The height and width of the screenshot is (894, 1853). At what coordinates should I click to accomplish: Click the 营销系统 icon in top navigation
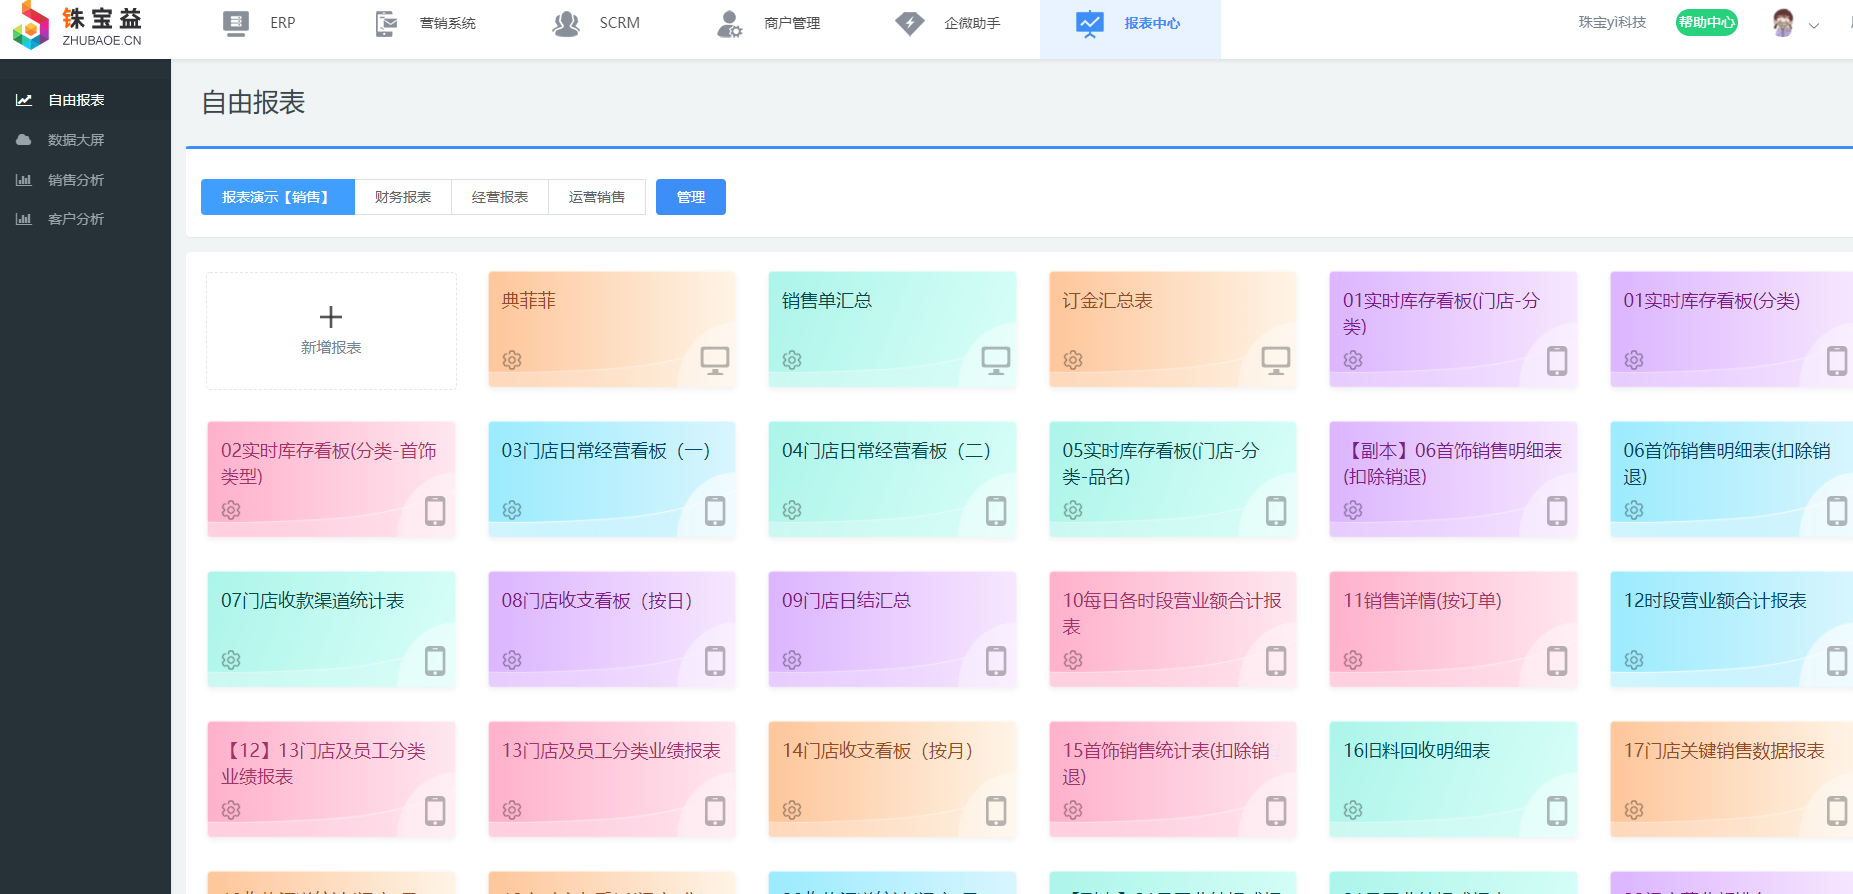pos(386,23)
